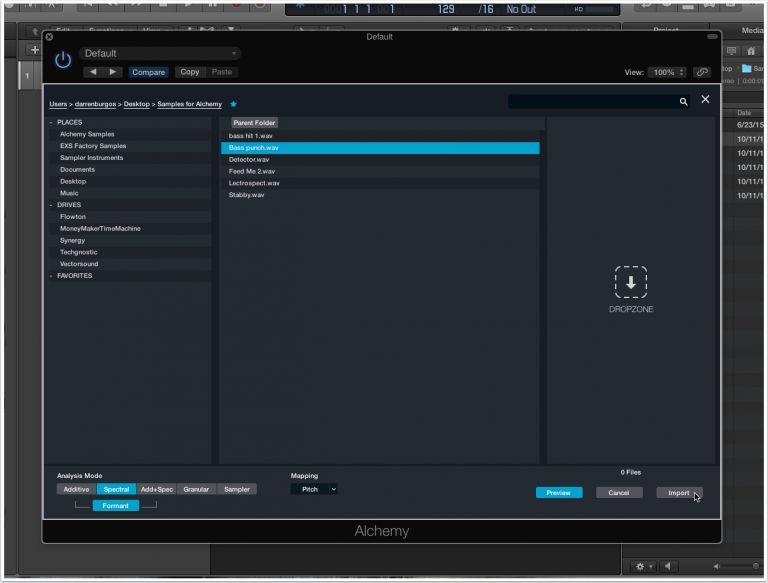
Task: Click the magnifying glass search icon
Action: 683,101
